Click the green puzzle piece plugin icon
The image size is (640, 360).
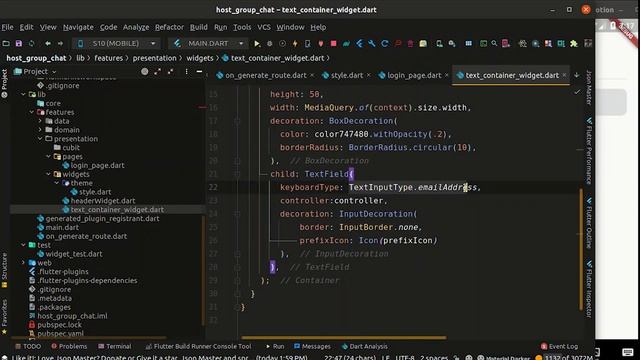point(574,43)
